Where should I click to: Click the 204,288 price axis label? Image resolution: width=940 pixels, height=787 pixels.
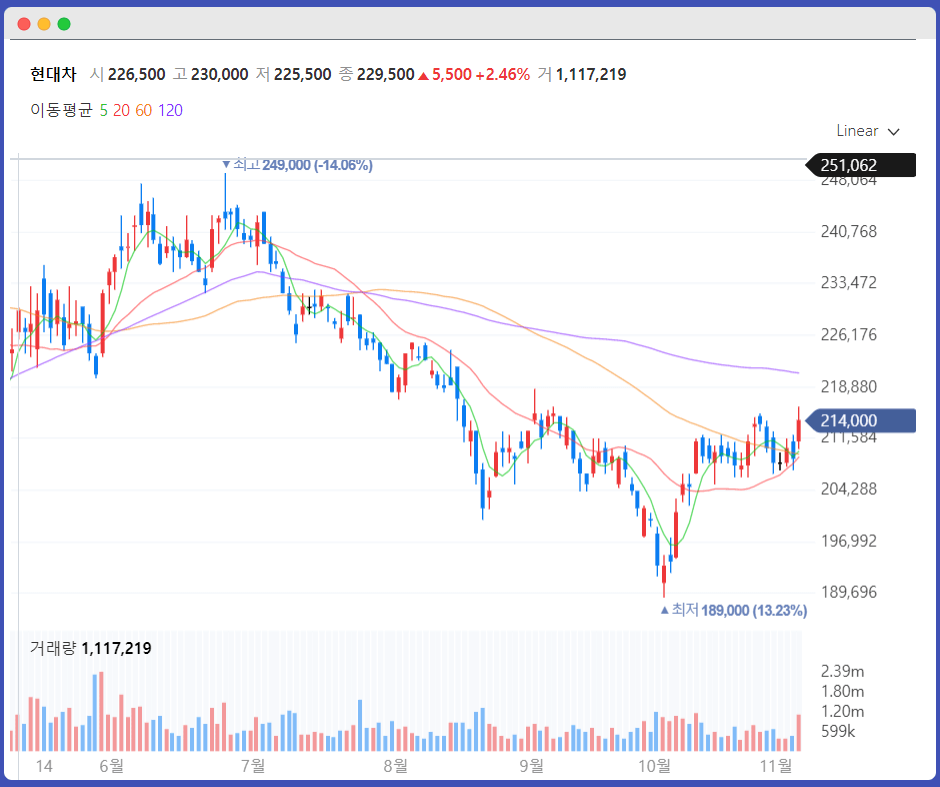[x=848, y=489]
